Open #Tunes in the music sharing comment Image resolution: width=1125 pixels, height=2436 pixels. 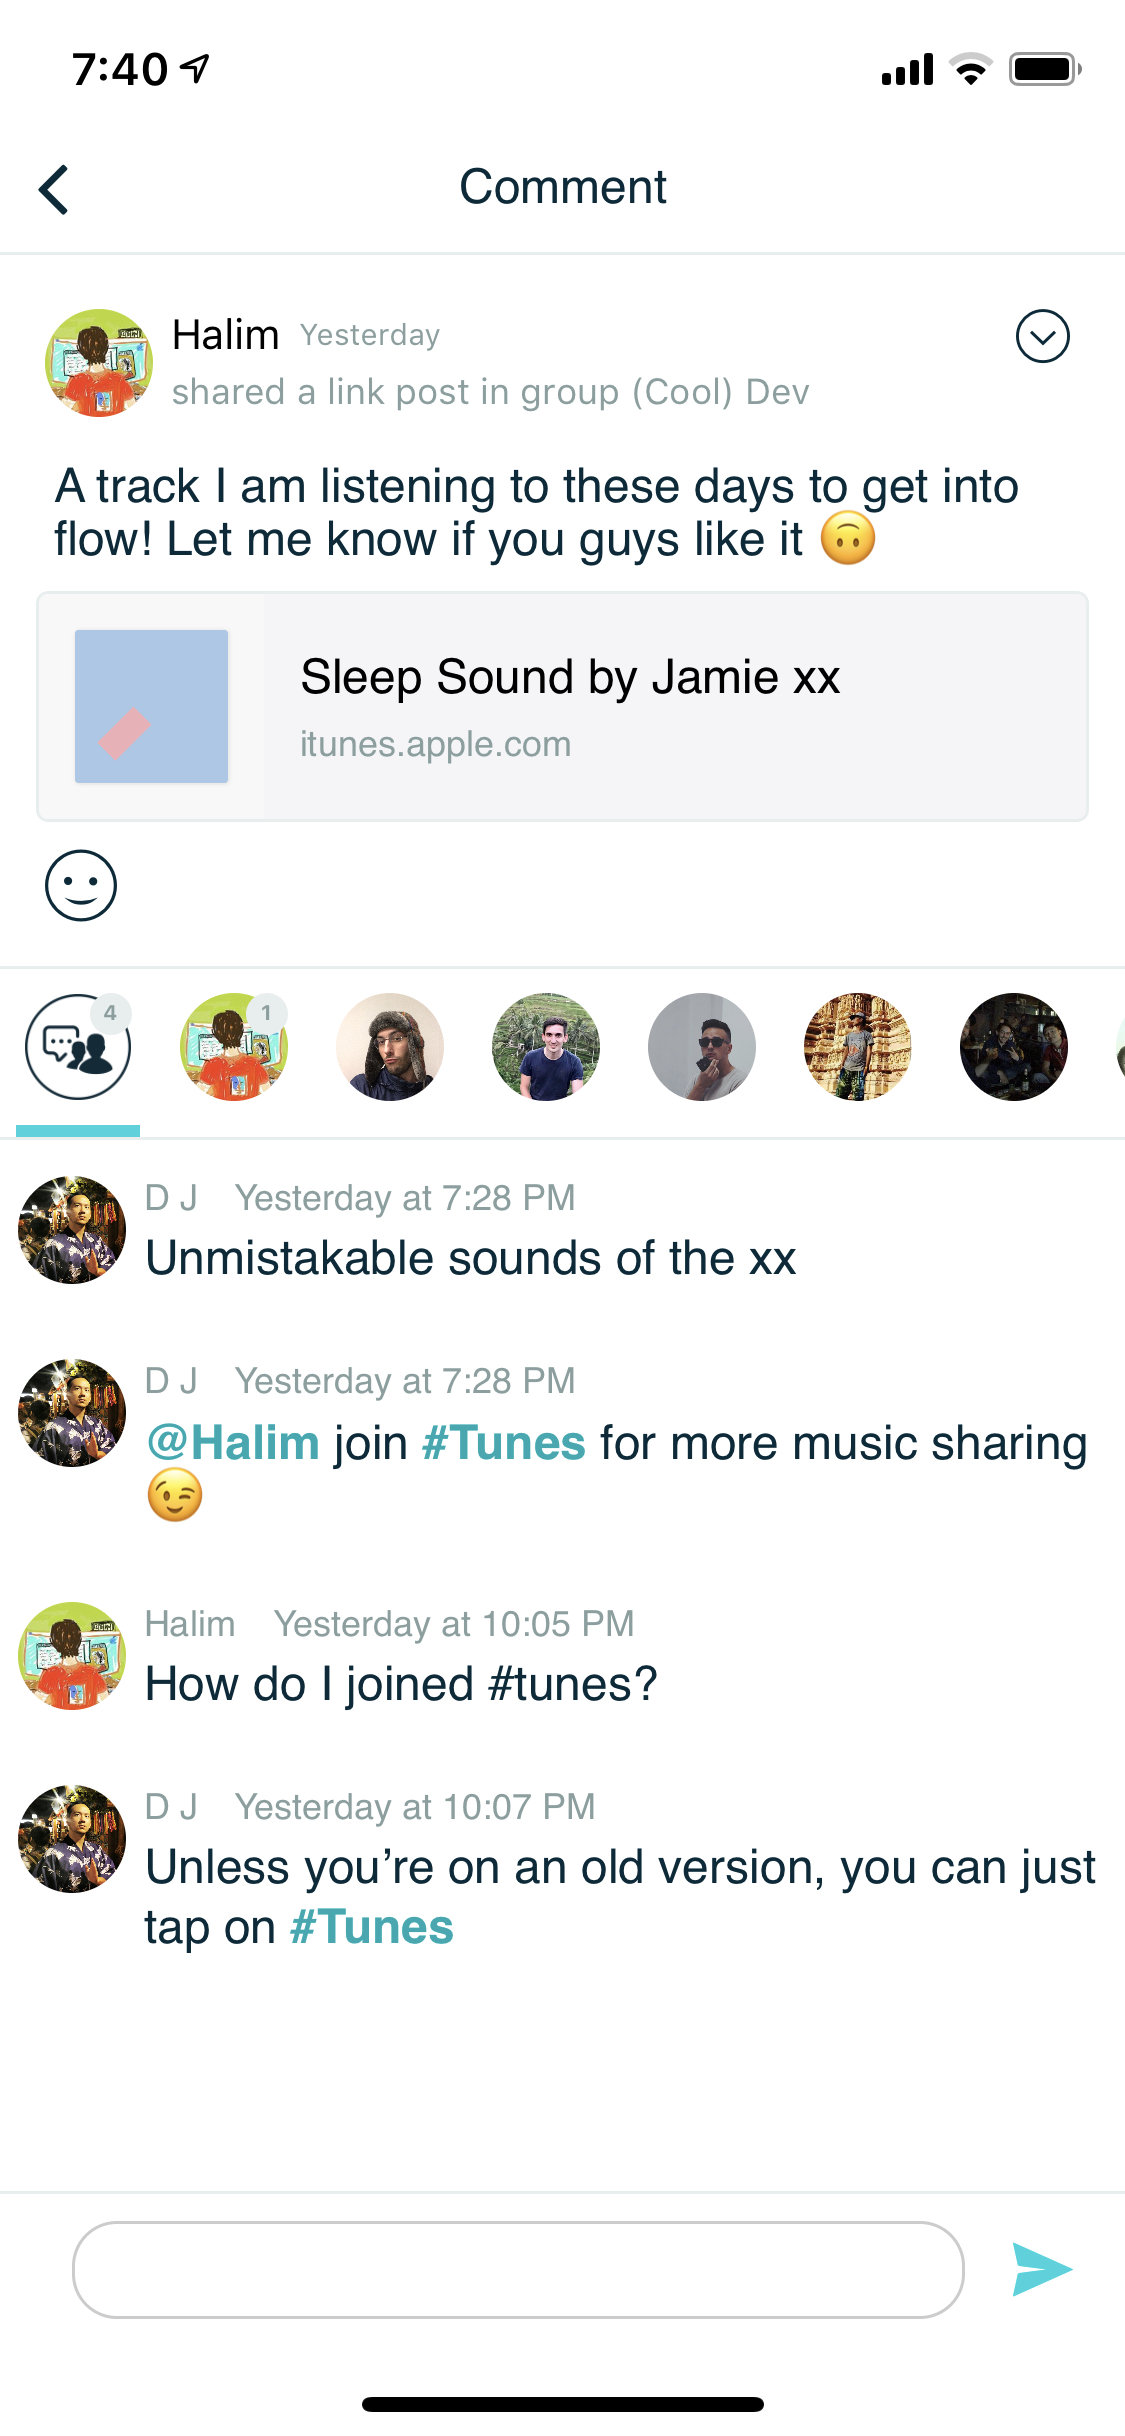(x=503, y=1443)
